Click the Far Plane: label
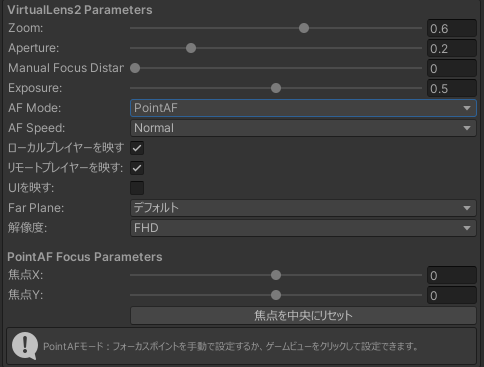The height and width of the screenshot is (367, 484). 36,208
